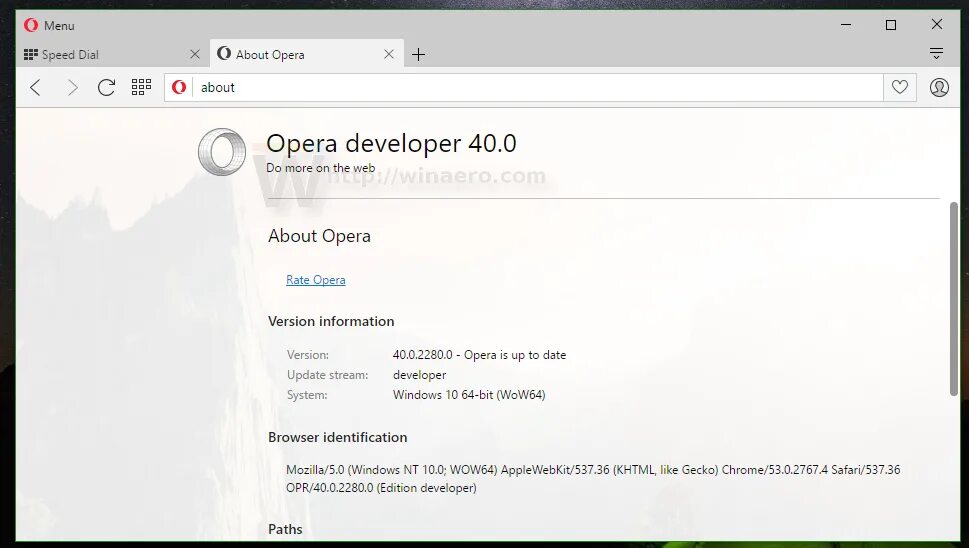Click the Opera badge in address bar
The width and height of the screenshot is (969, 548).
click(x=179, y=87)
